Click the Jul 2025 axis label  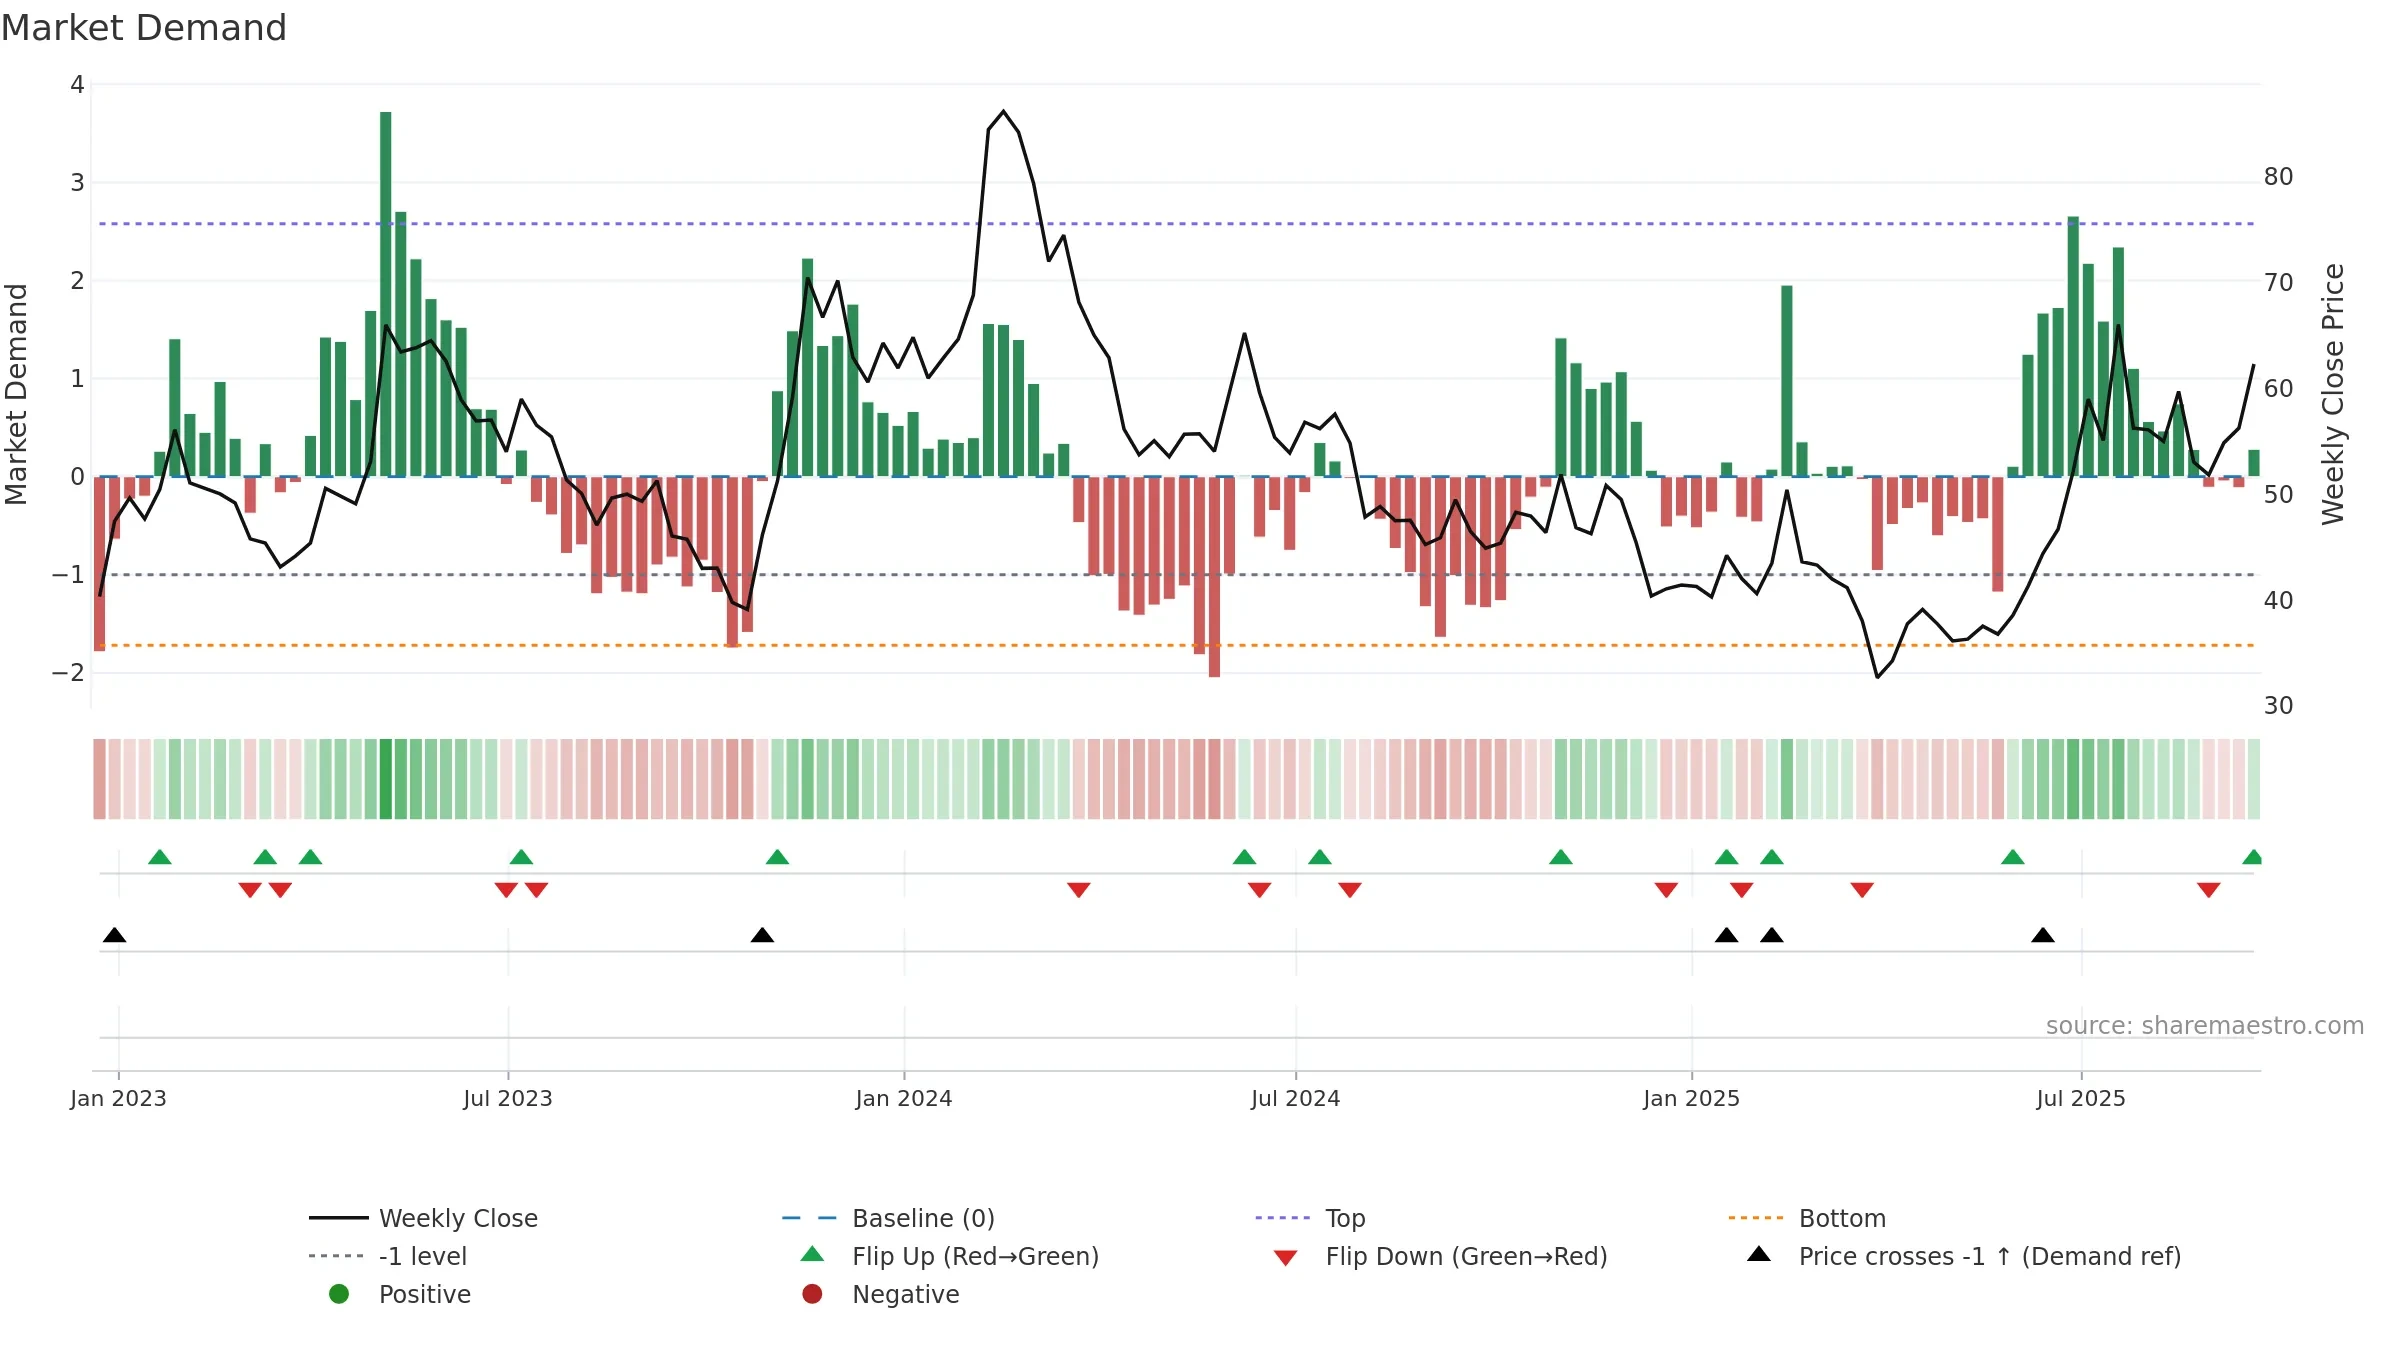tap(2081, 1099)
